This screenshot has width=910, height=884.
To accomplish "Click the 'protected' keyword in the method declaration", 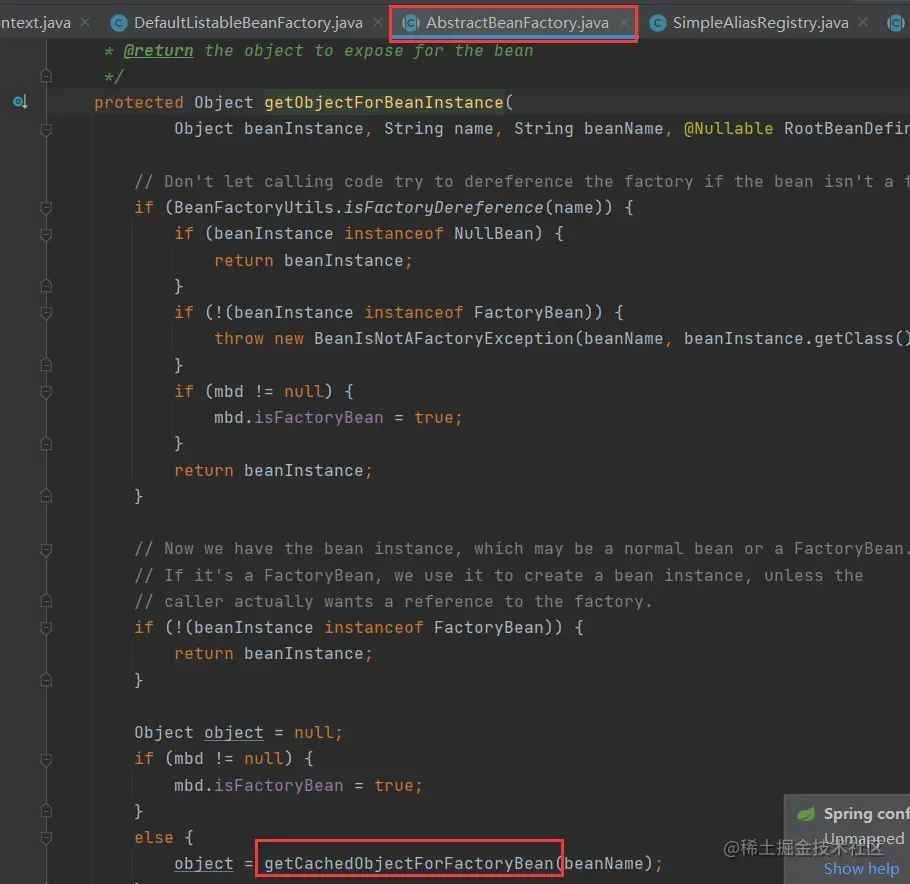I will [x=139, y=103].
